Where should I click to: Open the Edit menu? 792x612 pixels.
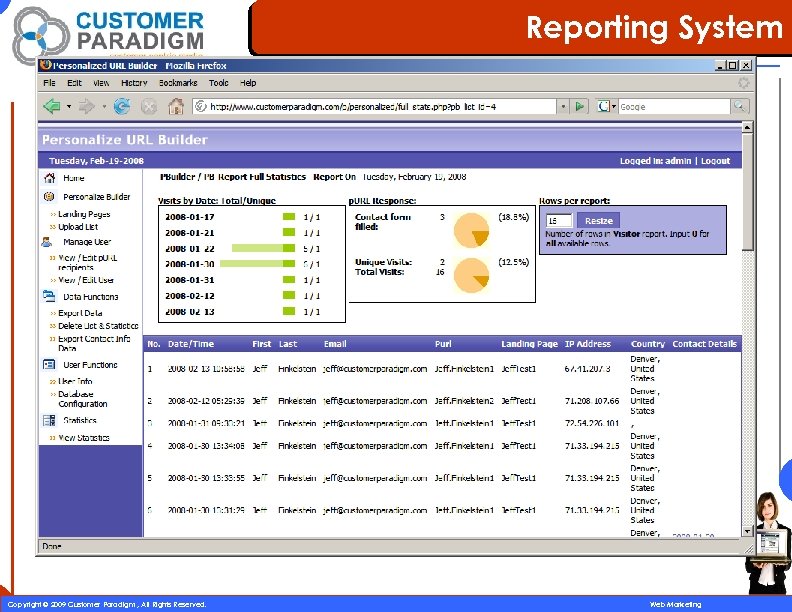click(x=74, y=83)
